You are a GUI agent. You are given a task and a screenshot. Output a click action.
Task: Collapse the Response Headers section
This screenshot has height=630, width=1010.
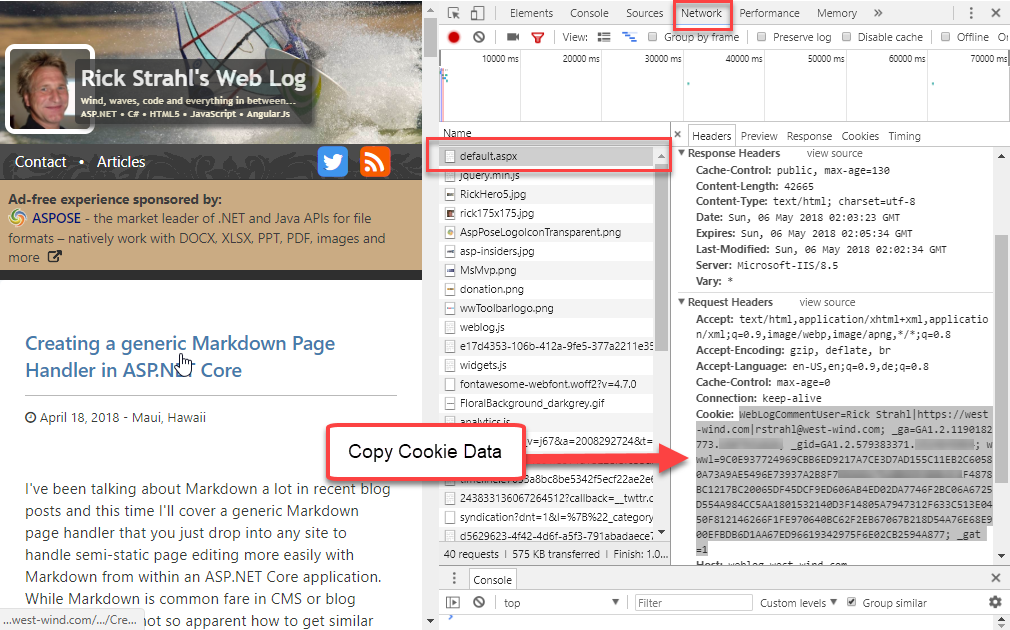click(681, 153)
